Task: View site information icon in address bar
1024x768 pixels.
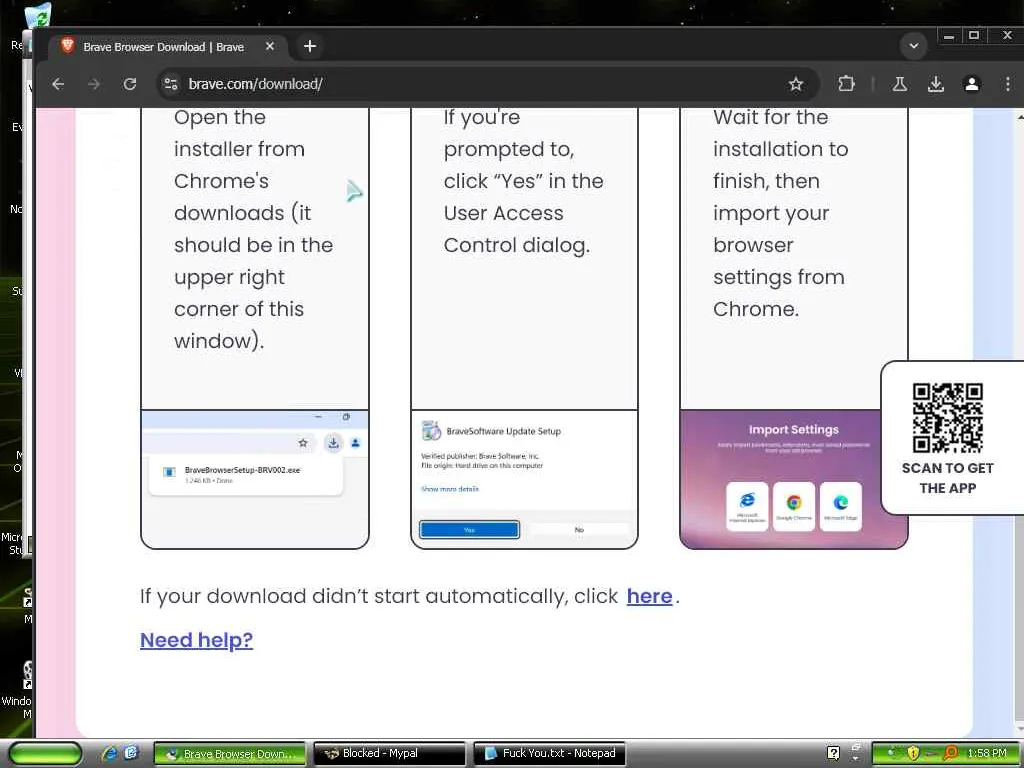Action: coord(171,84)
